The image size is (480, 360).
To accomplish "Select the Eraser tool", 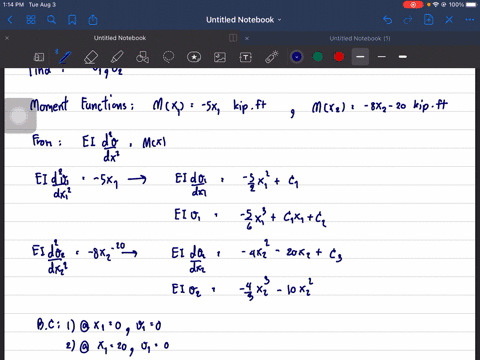I will tap(91, 57).
